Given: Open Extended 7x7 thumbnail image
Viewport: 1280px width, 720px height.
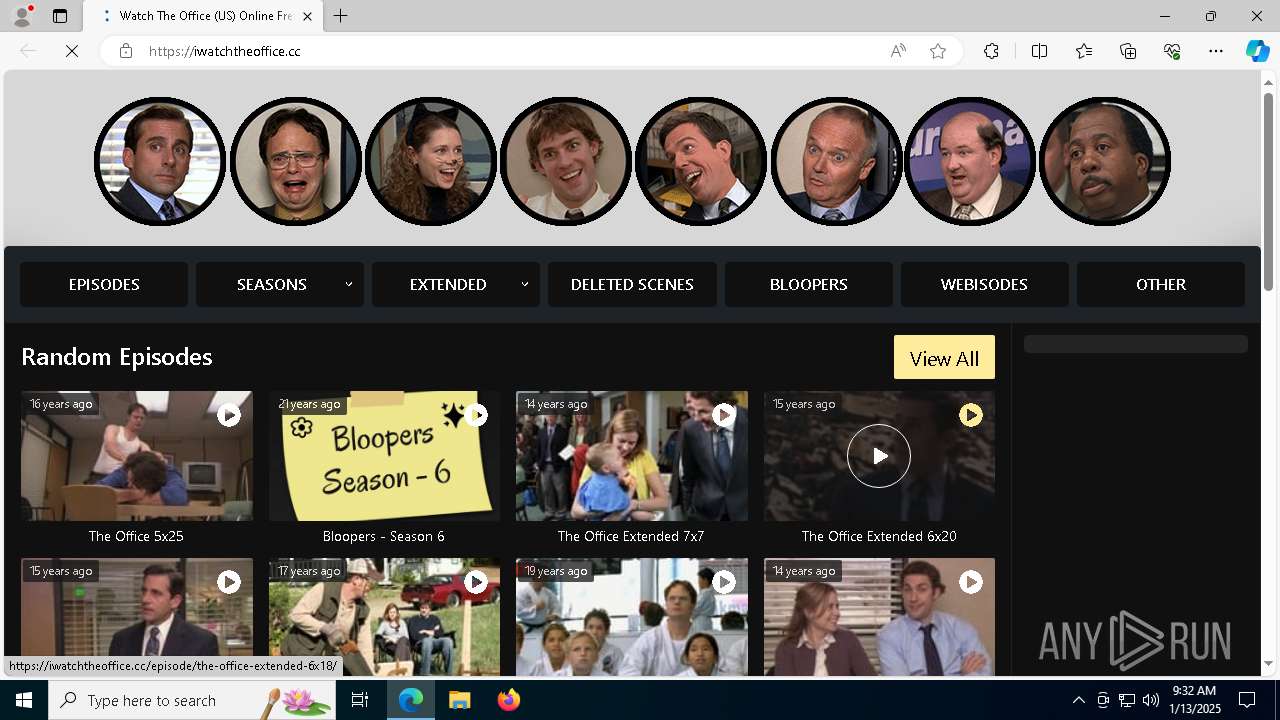Looking at the screenshot, I should coord(632,456).
